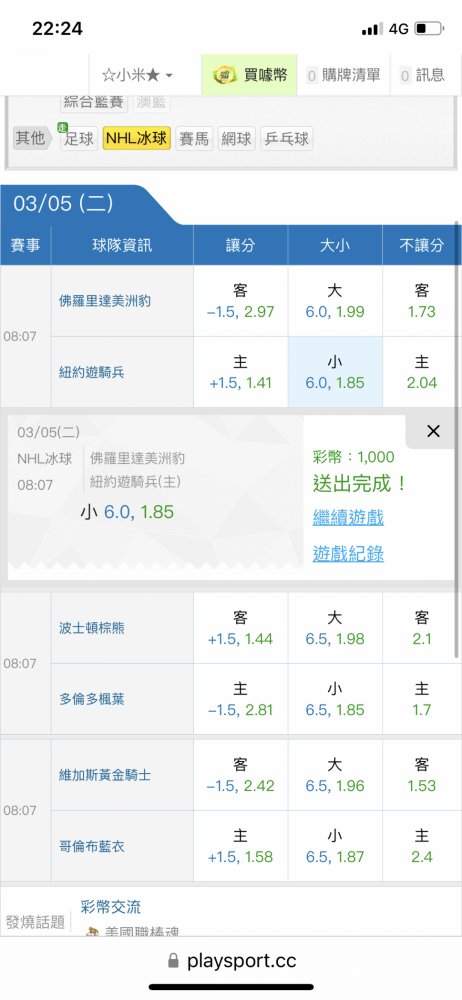Toggle the 小 6.0, 1.85 Rangers bet
The height and width of the screenshot is (1000, 462).
335,372
